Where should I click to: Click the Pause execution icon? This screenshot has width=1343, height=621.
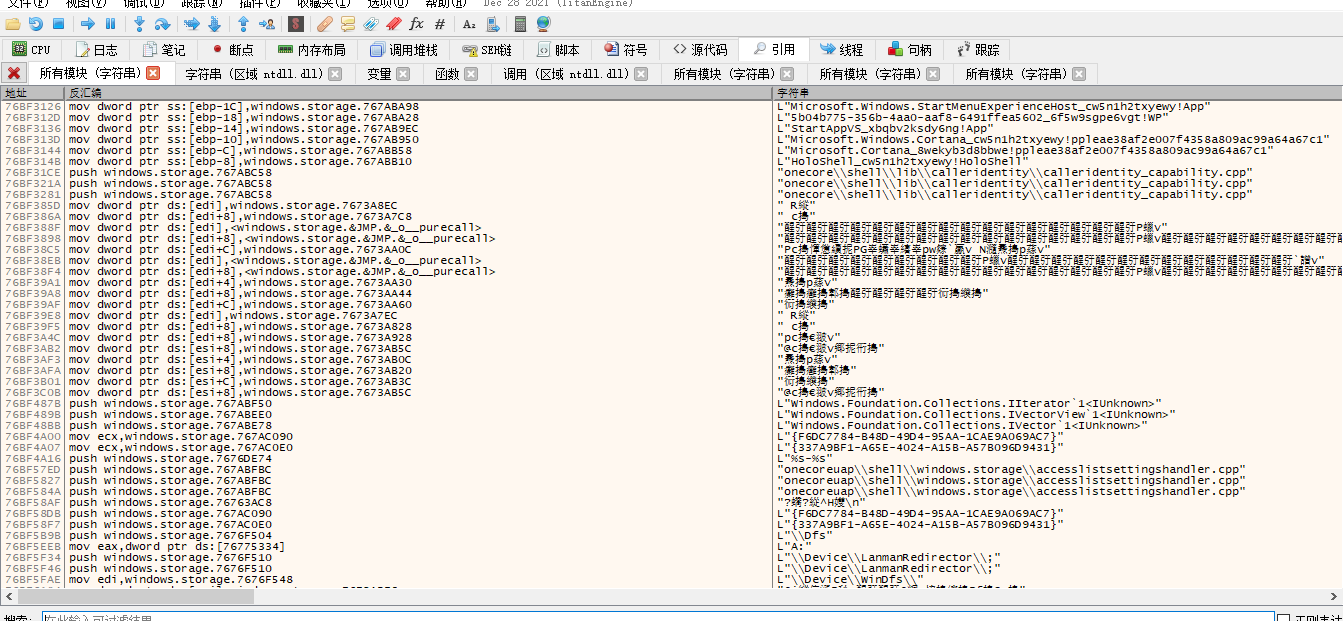pos(110,23)
